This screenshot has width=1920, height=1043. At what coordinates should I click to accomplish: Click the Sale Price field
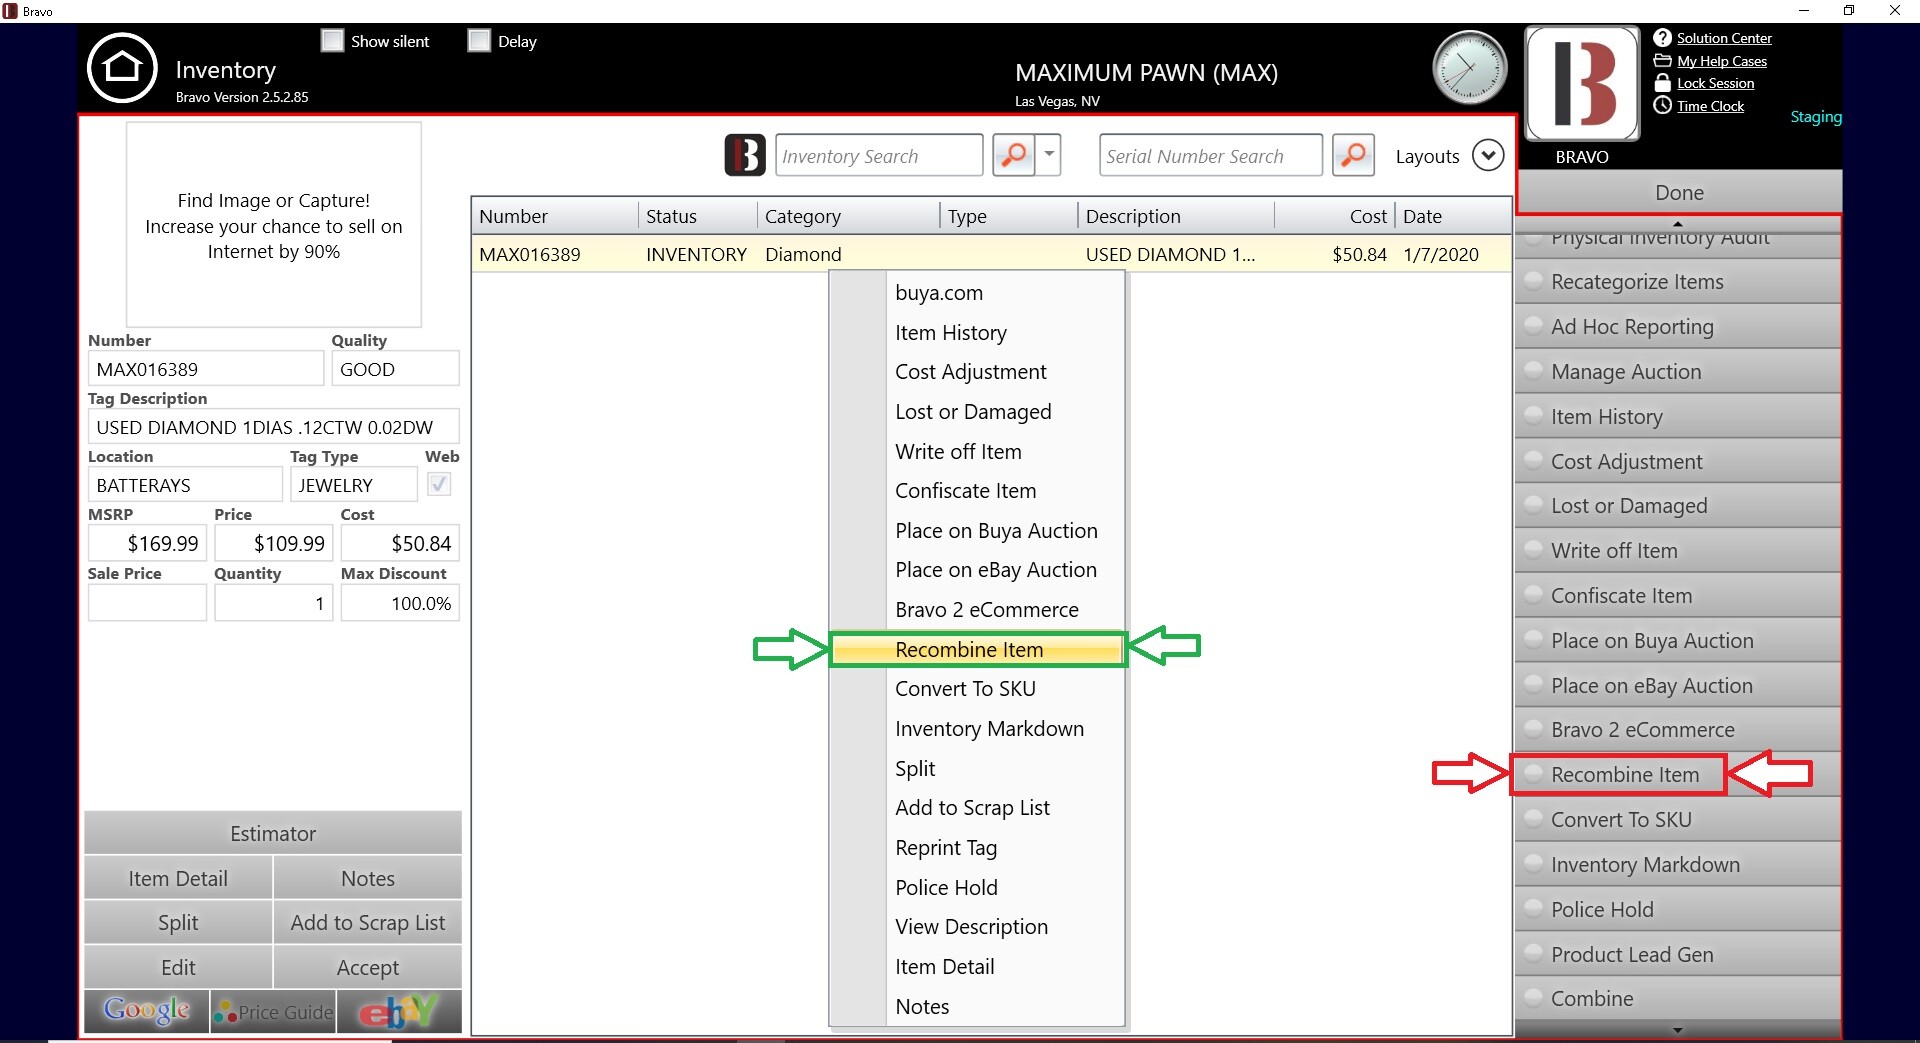click(147, 603)
